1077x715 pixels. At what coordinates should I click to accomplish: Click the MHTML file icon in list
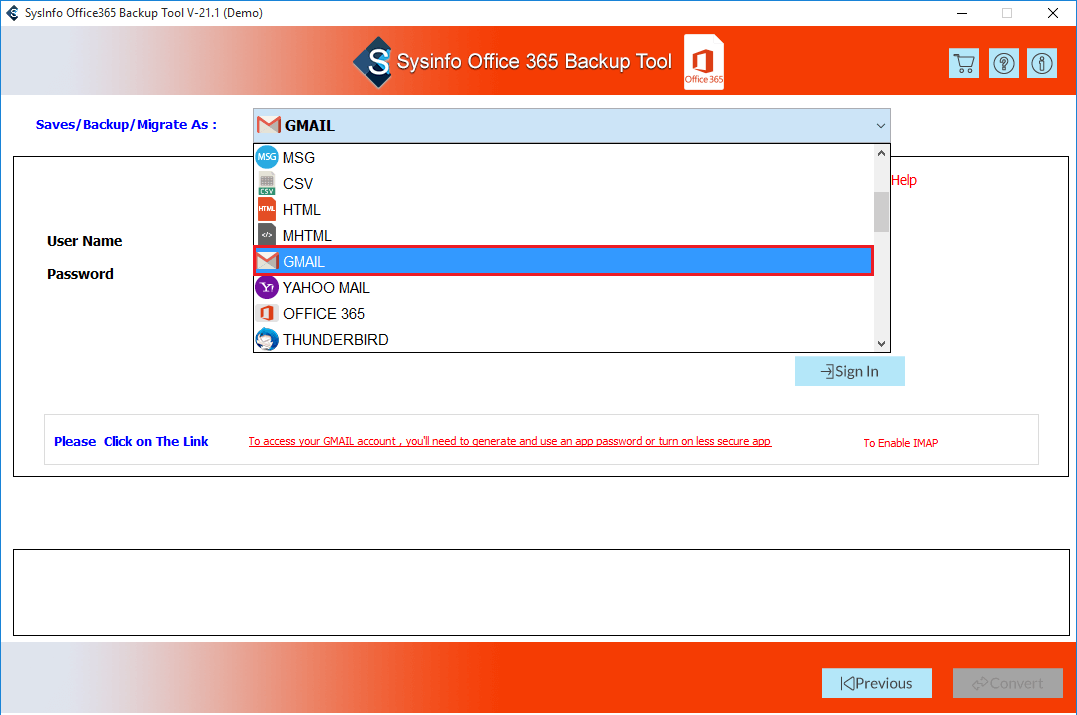[267, 236]
